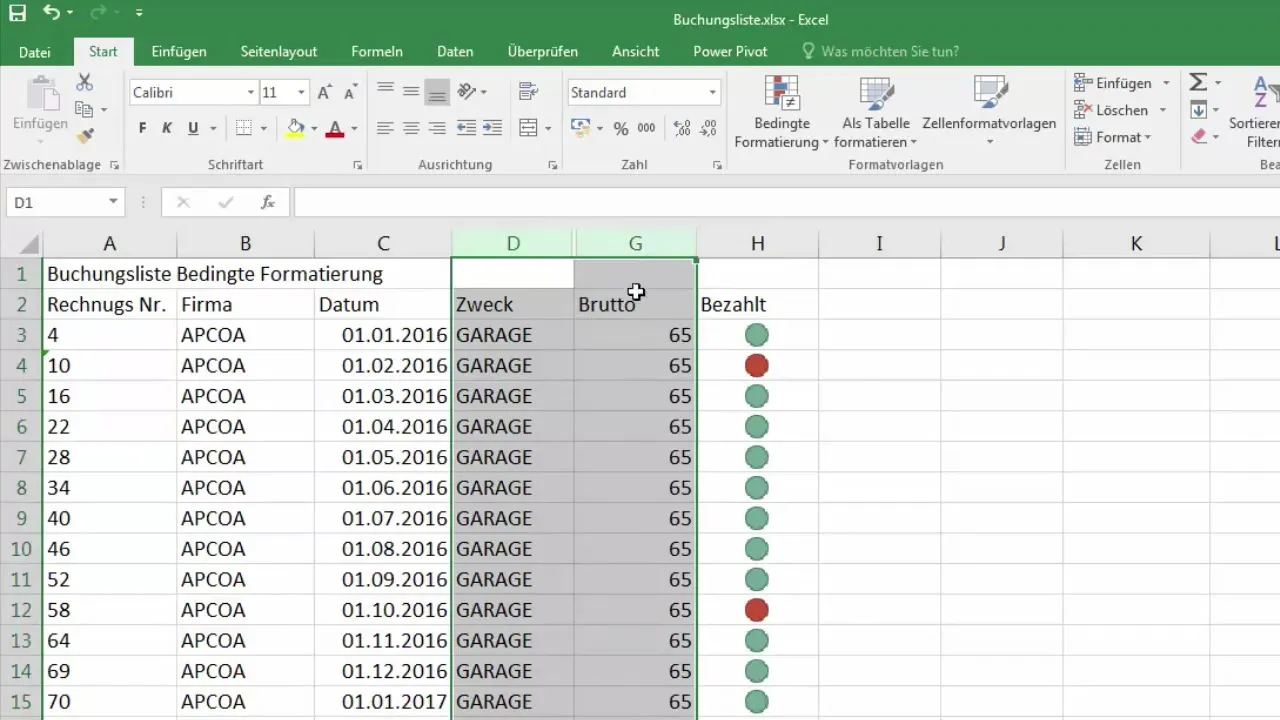Switch to the Formeln tab

coord(377,52)
